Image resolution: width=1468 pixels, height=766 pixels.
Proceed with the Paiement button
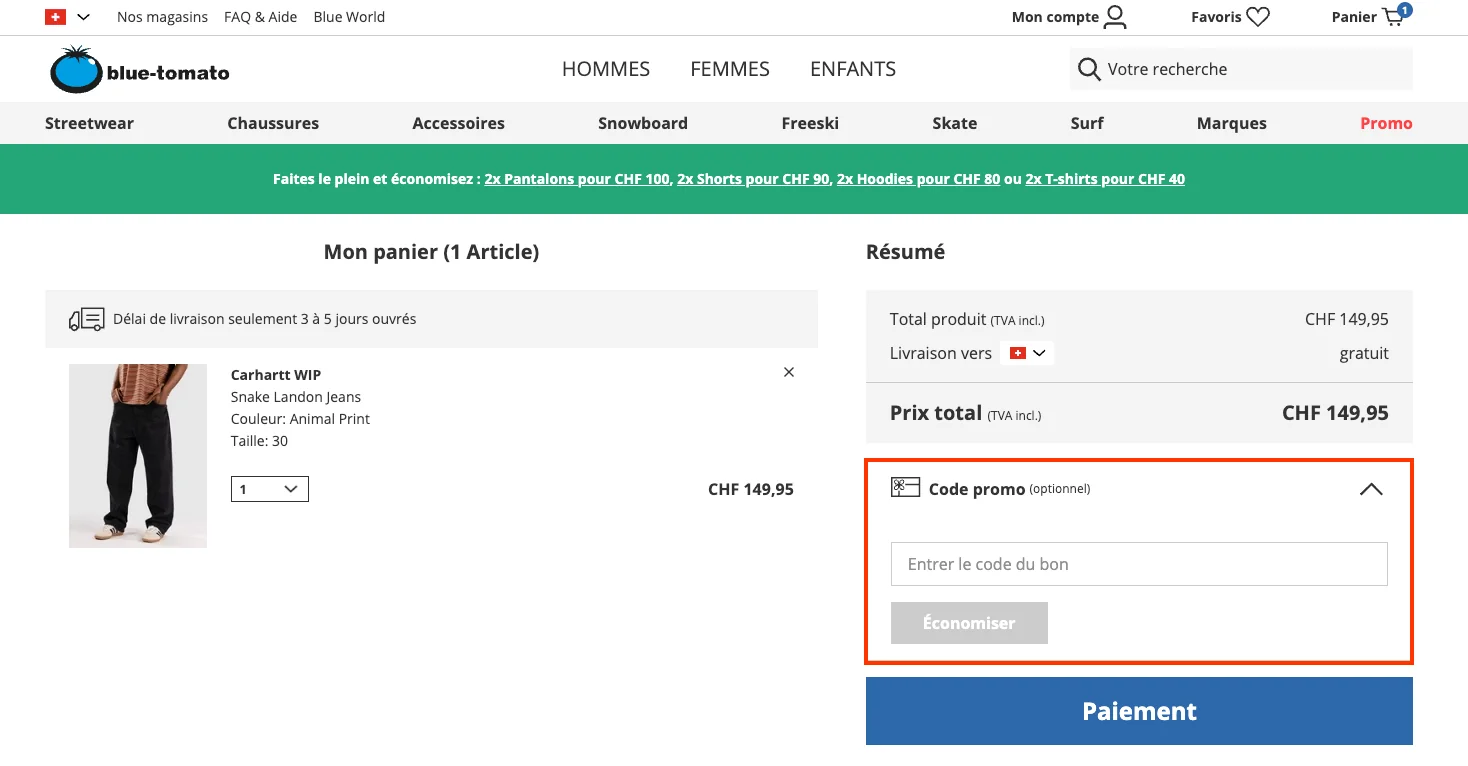(x=1139, y=711)
